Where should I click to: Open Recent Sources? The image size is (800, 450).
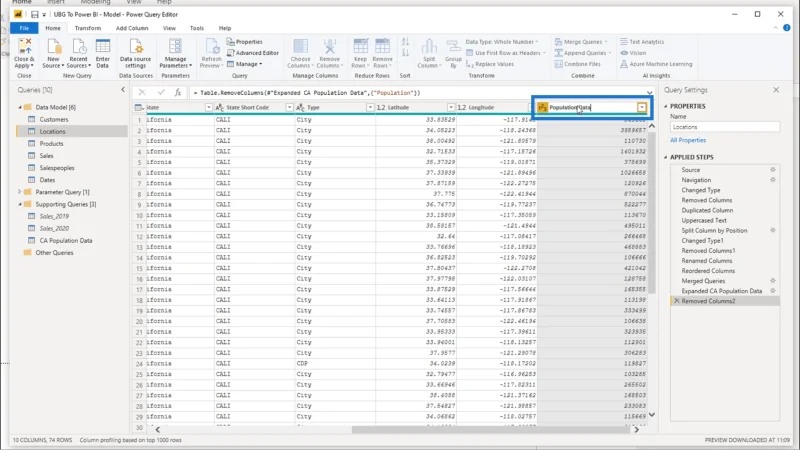click(x=79, y=54)
